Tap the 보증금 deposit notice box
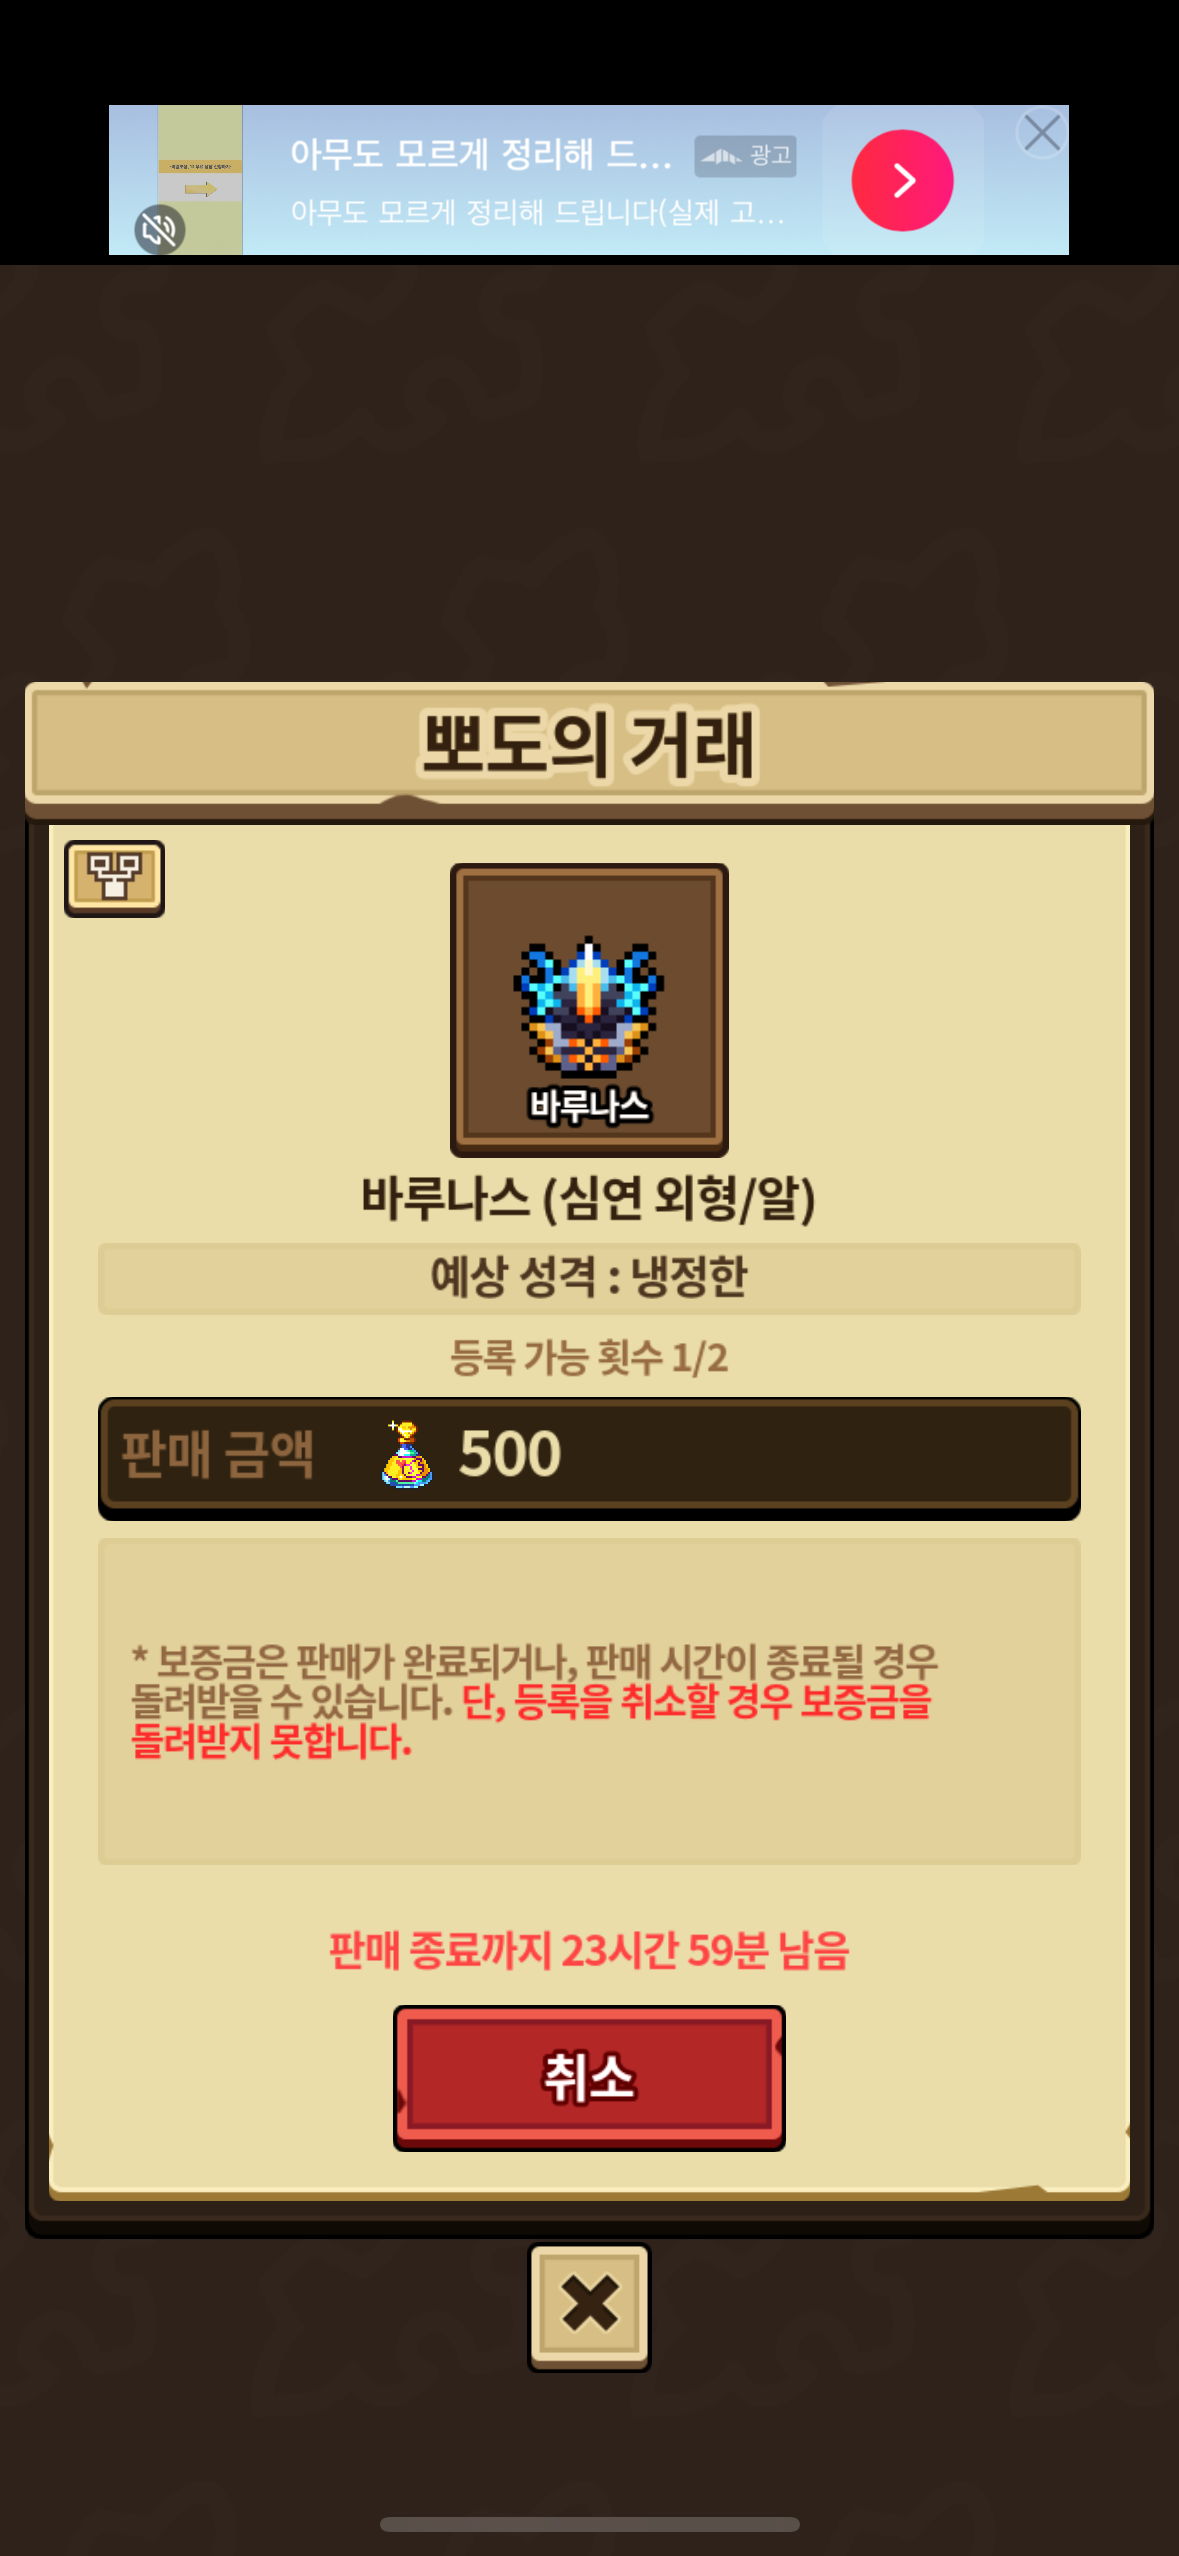Screen dimensions: 1179x2556 coord(589,1701)
